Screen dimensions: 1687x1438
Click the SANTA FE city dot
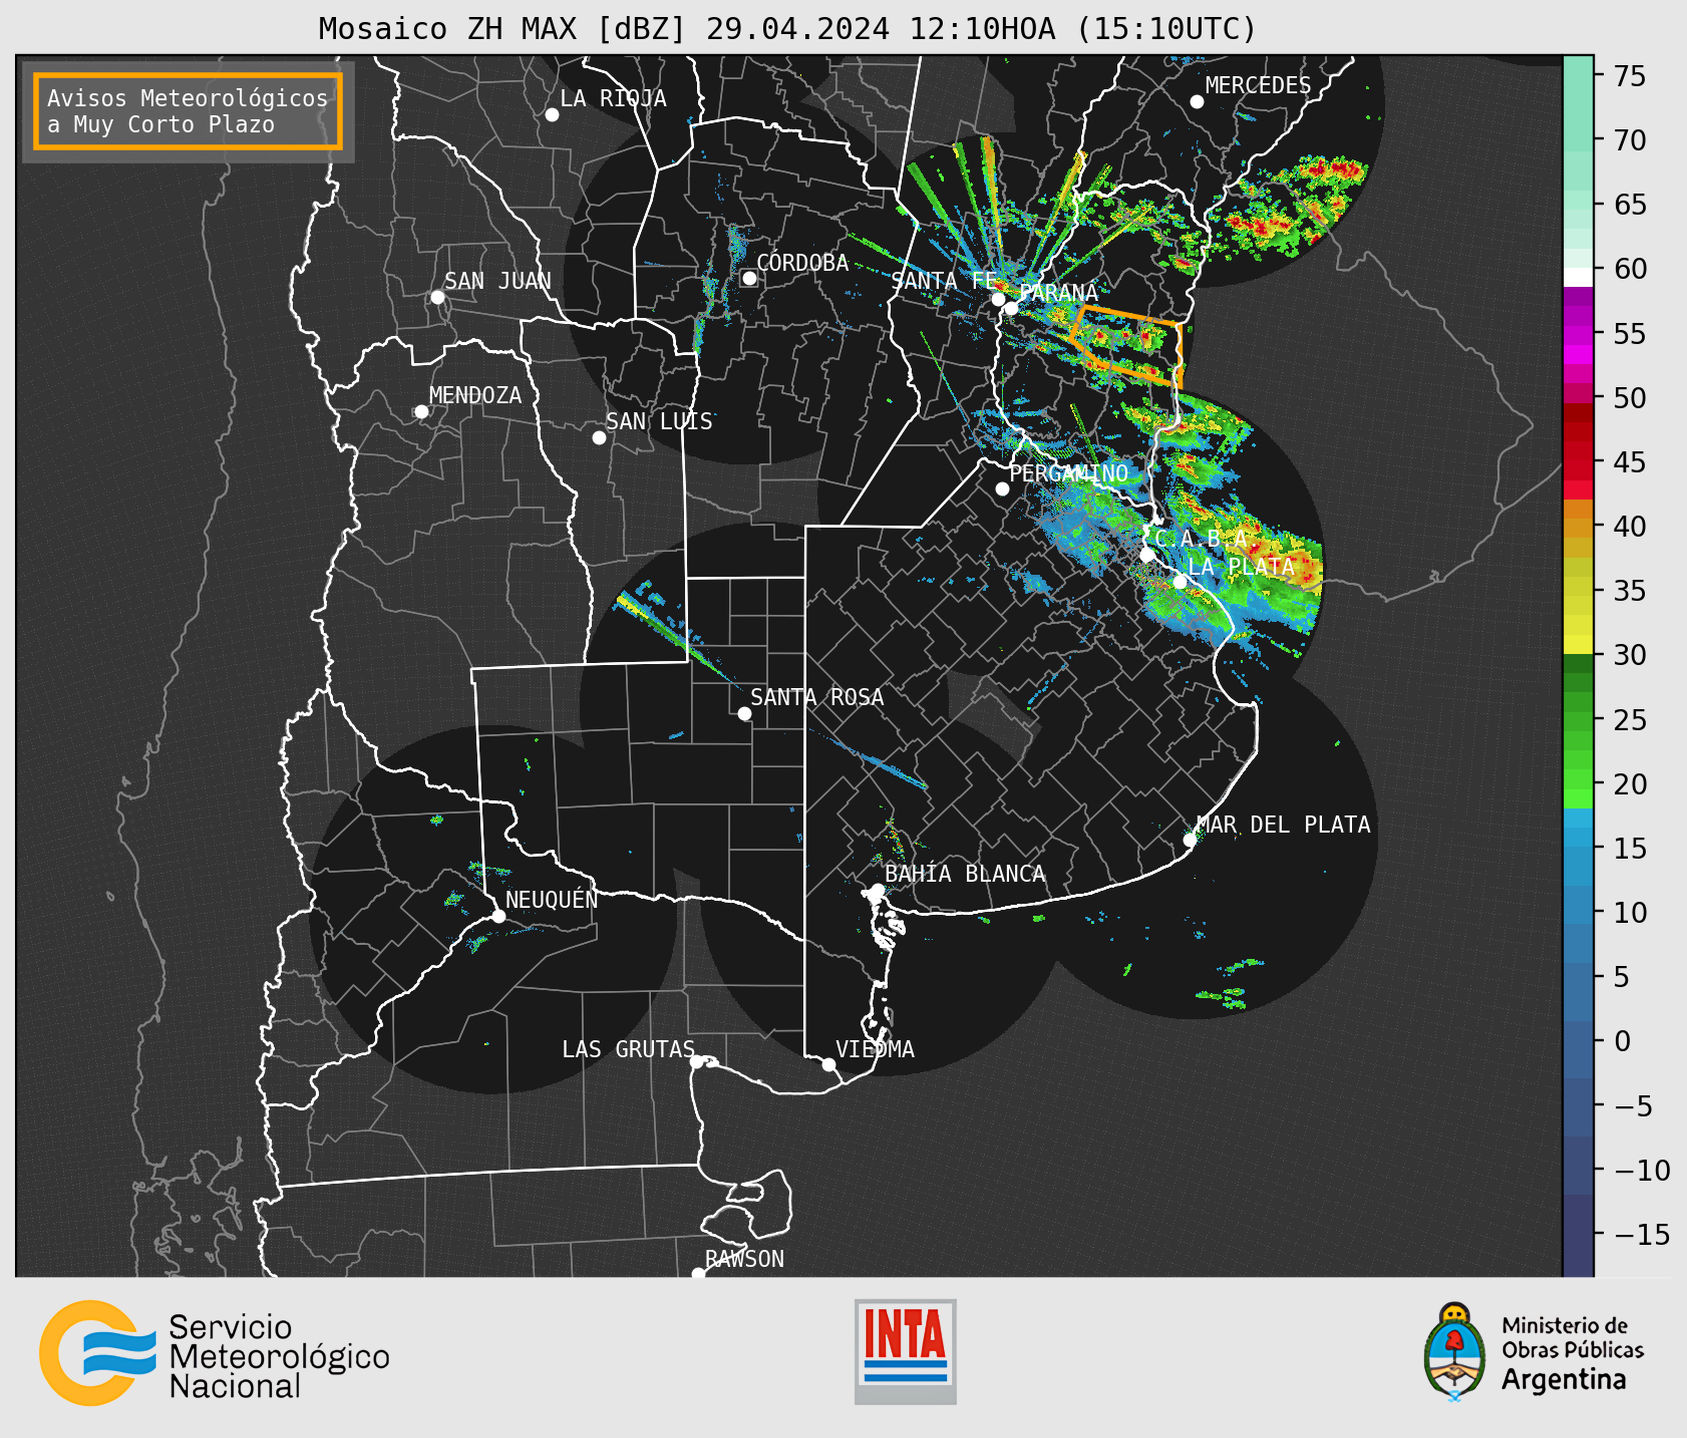pyautogui.click(x=998, y=299)
